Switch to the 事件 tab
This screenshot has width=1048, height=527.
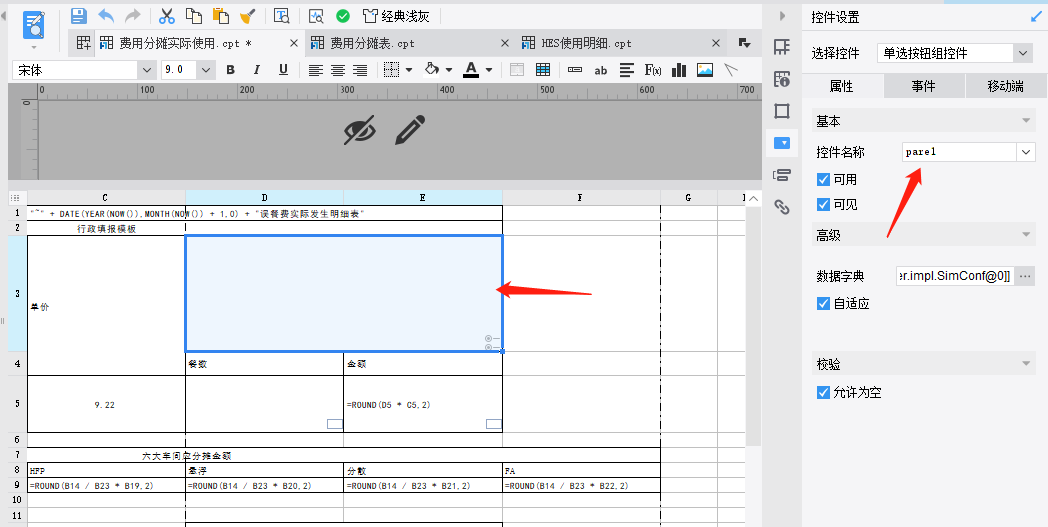(923, 86)
